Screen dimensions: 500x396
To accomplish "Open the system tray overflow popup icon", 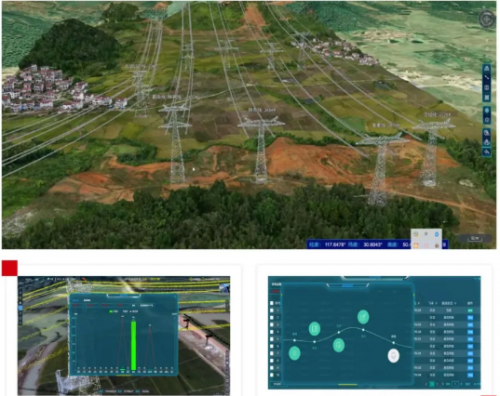I will (x=426, y=239).
